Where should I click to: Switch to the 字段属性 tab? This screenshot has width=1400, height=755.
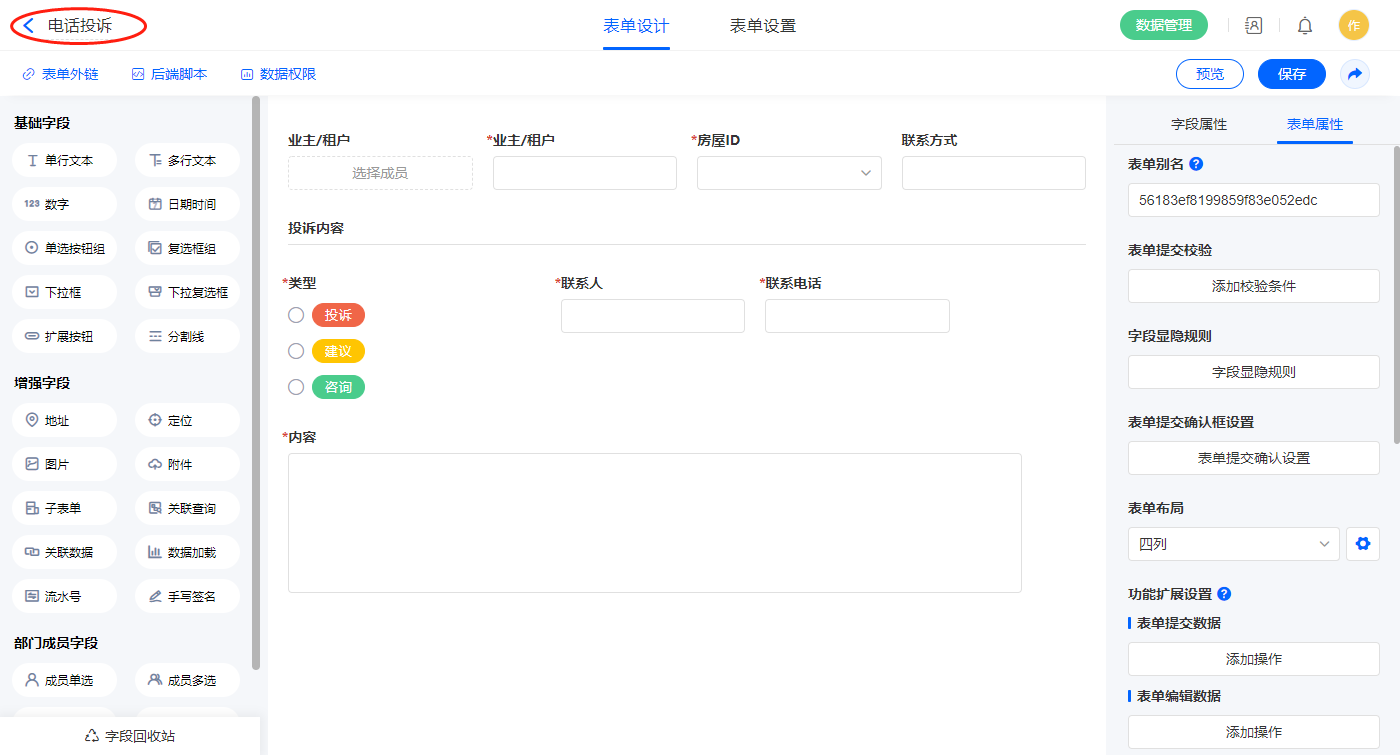(x=1198, y=124)
